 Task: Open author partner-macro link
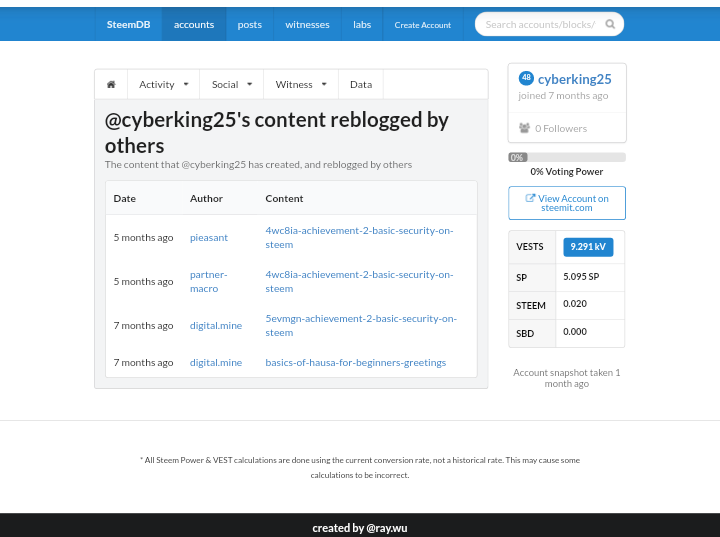(208, 282)
